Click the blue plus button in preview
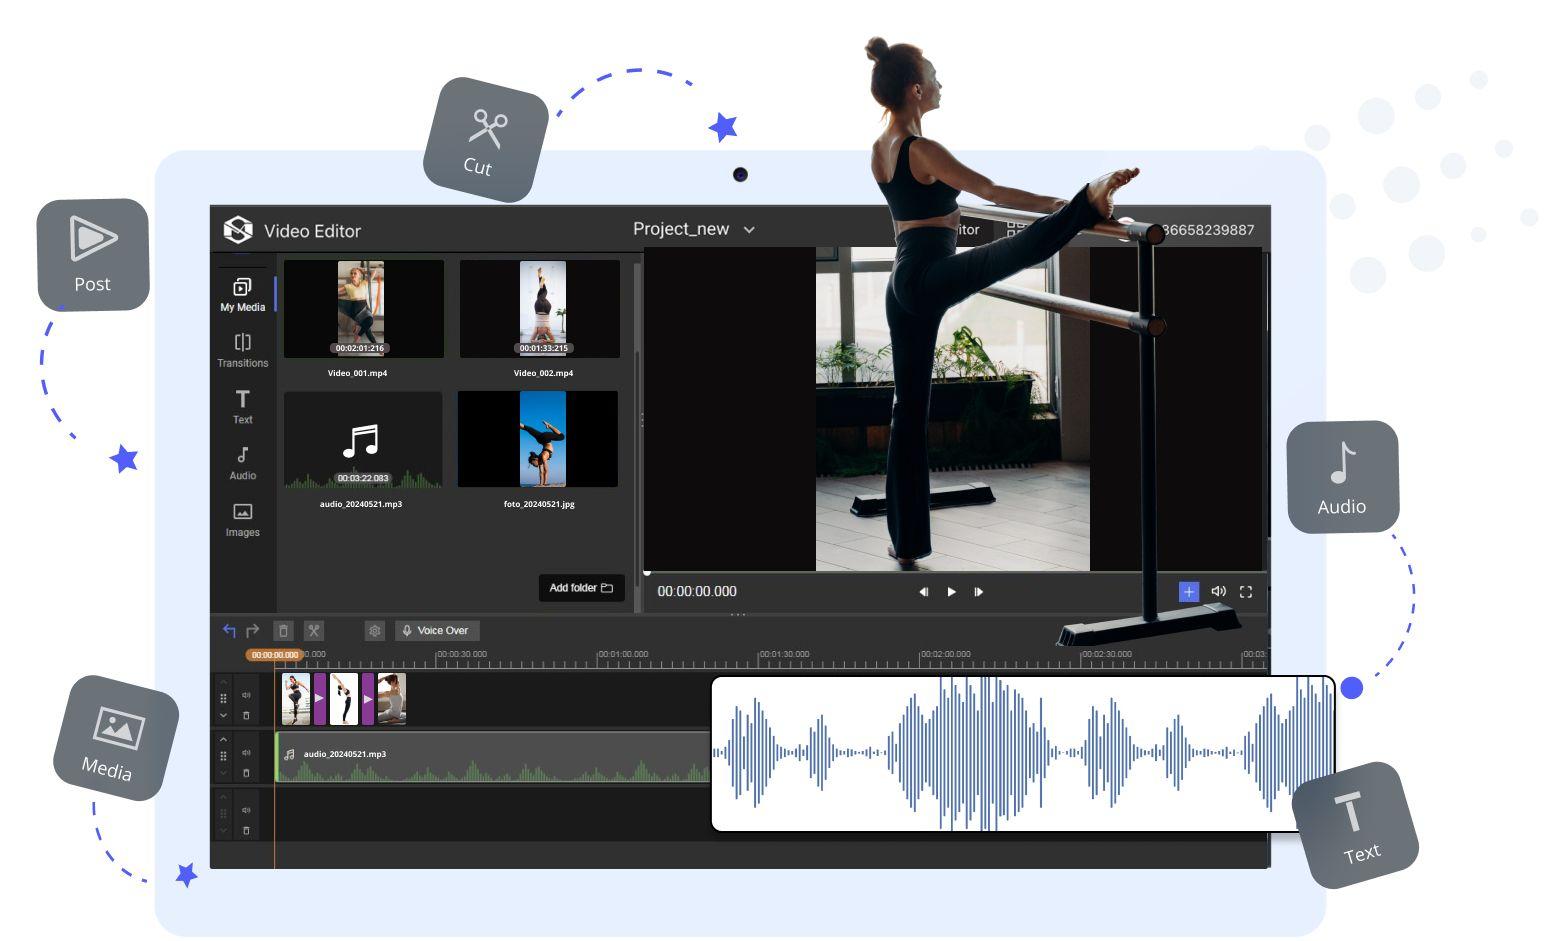Viewport: 1544px width, 941px height. coord(1188,592)
